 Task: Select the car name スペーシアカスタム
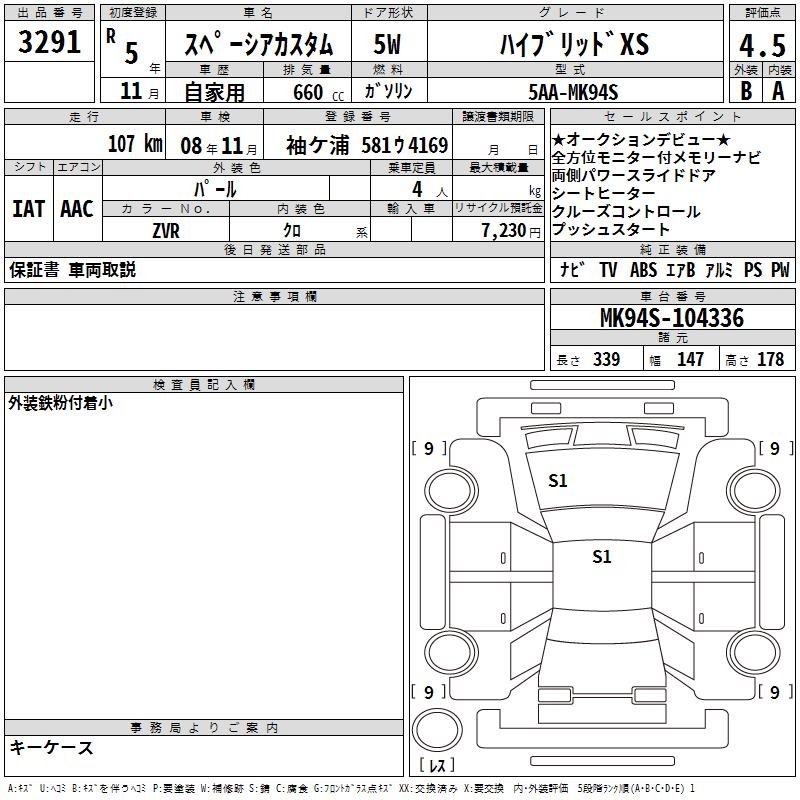258,44
